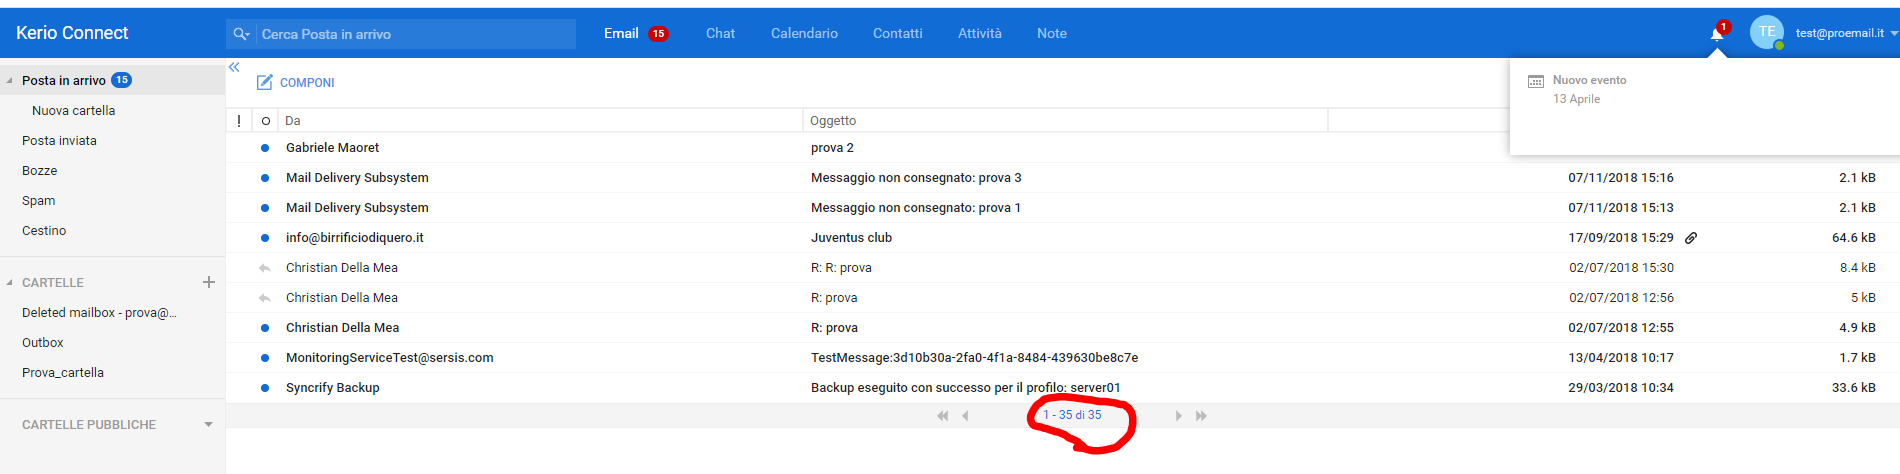
Task: Go to the next page arrow
Action: click(1178, 416)
